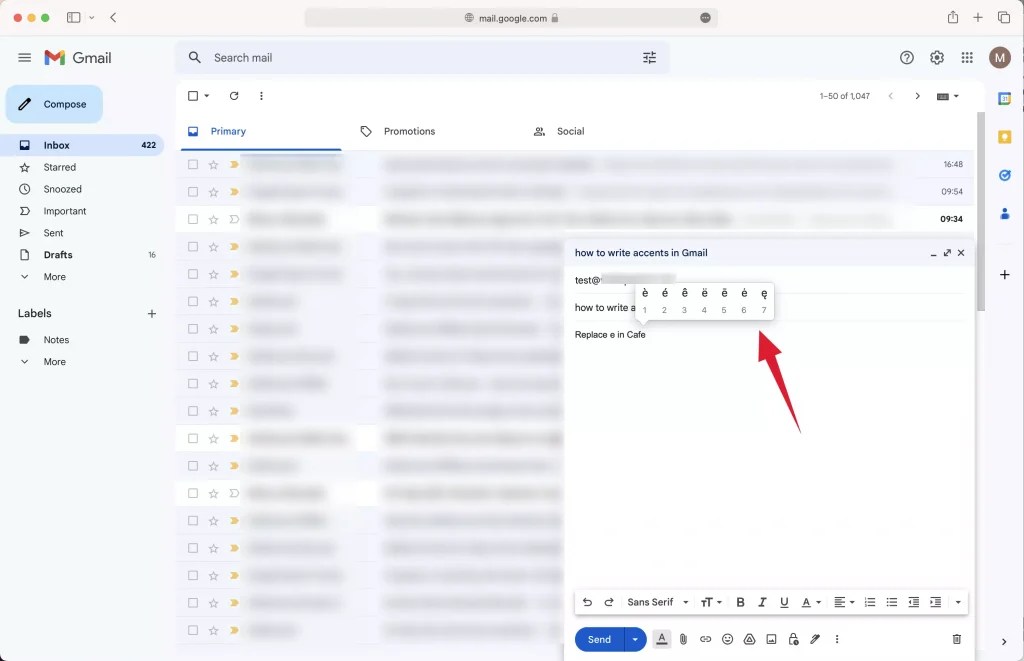Select the checkbox to select all emails
Viewport: 1024px width, 661px height.
[x=193, y=95]
